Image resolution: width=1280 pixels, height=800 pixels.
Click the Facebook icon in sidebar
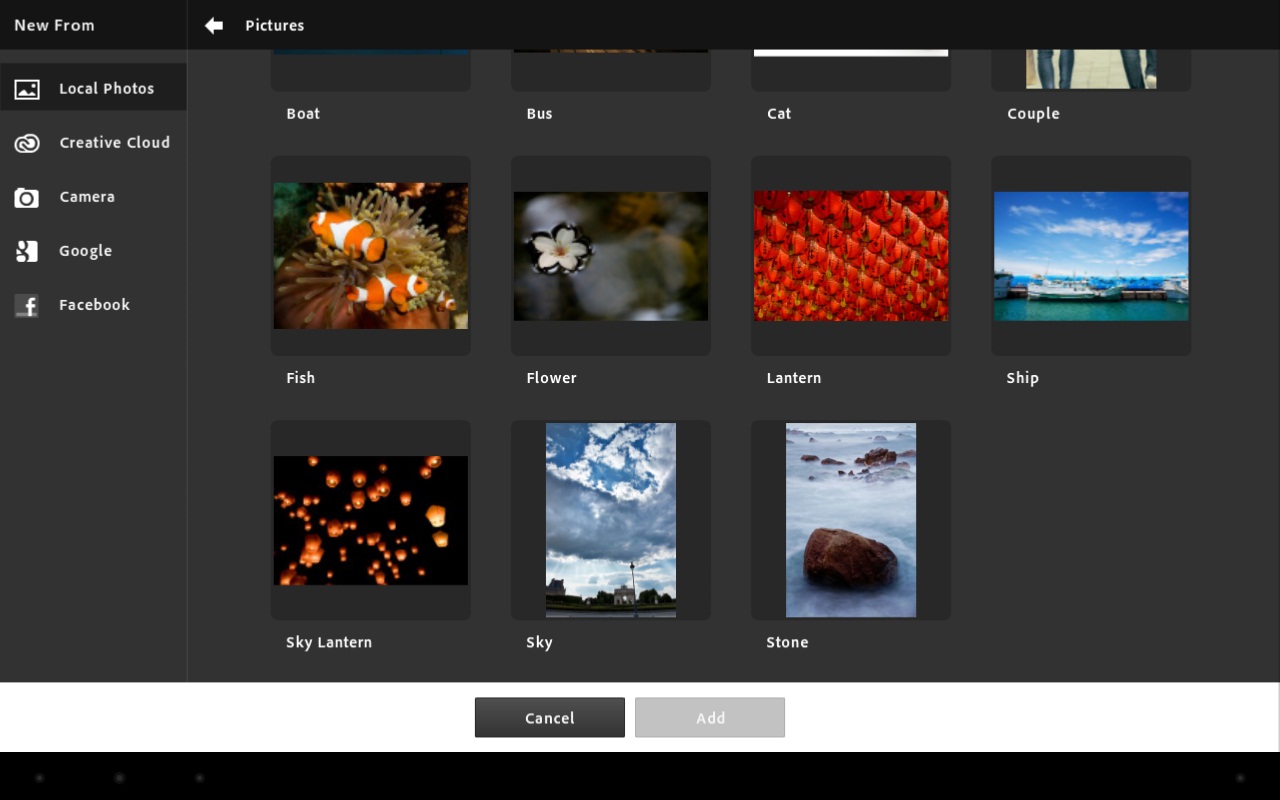(27, 305)
